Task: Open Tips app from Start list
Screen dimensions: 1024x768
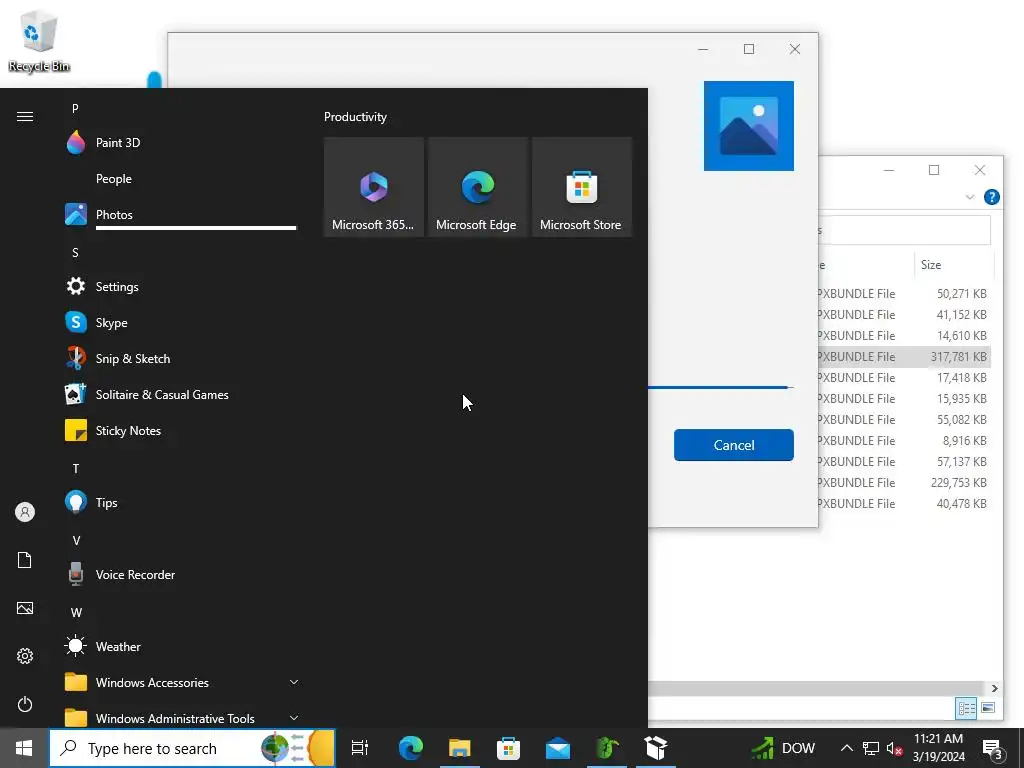Action: [x=180, y=502]
